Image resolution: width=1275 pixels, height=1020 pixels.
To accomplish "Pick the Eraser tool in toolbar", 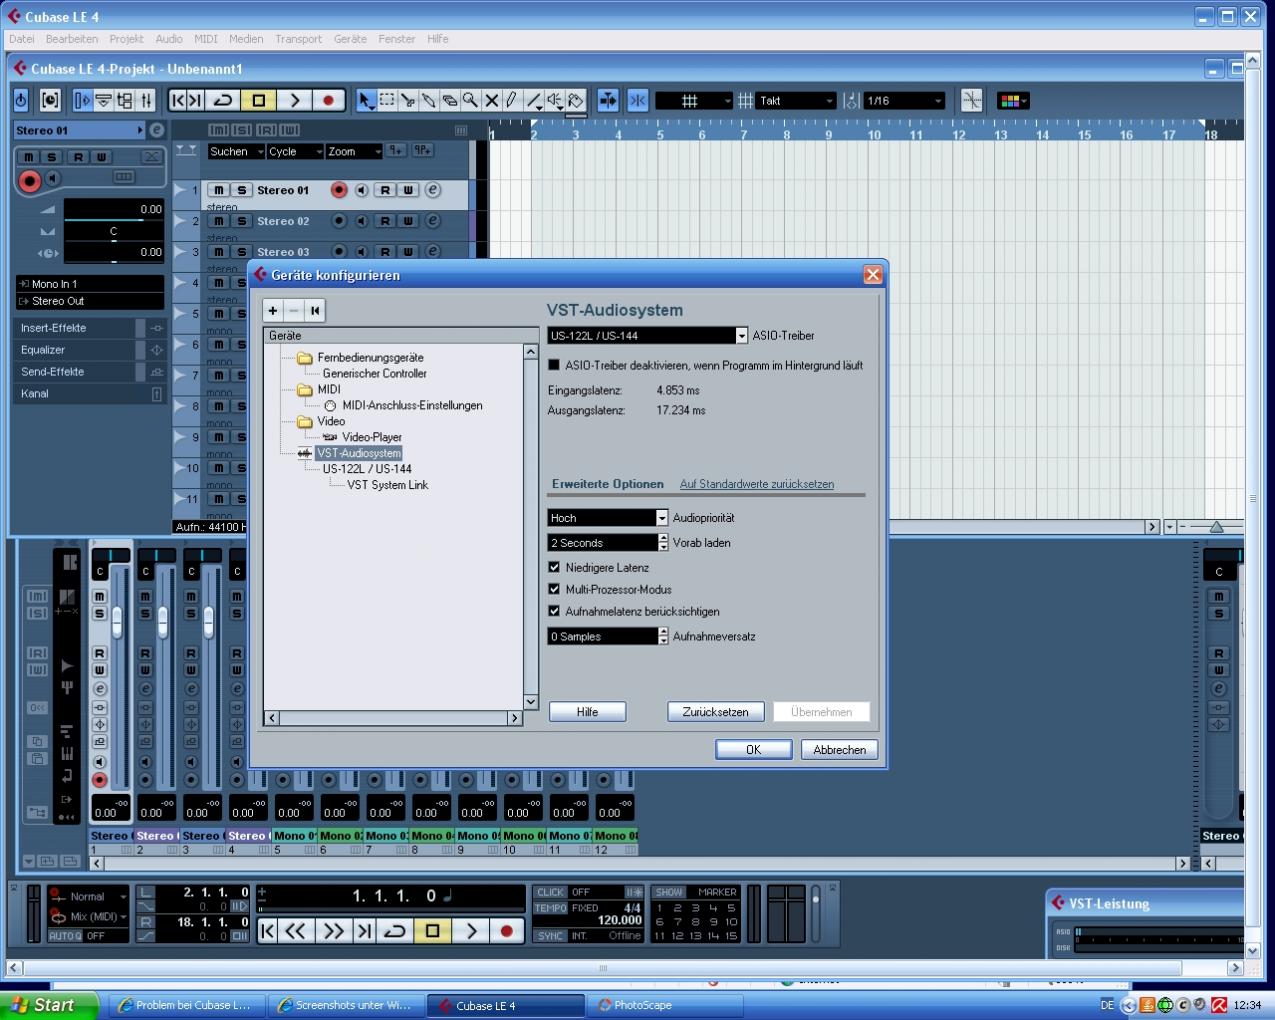I will [449, 101].
